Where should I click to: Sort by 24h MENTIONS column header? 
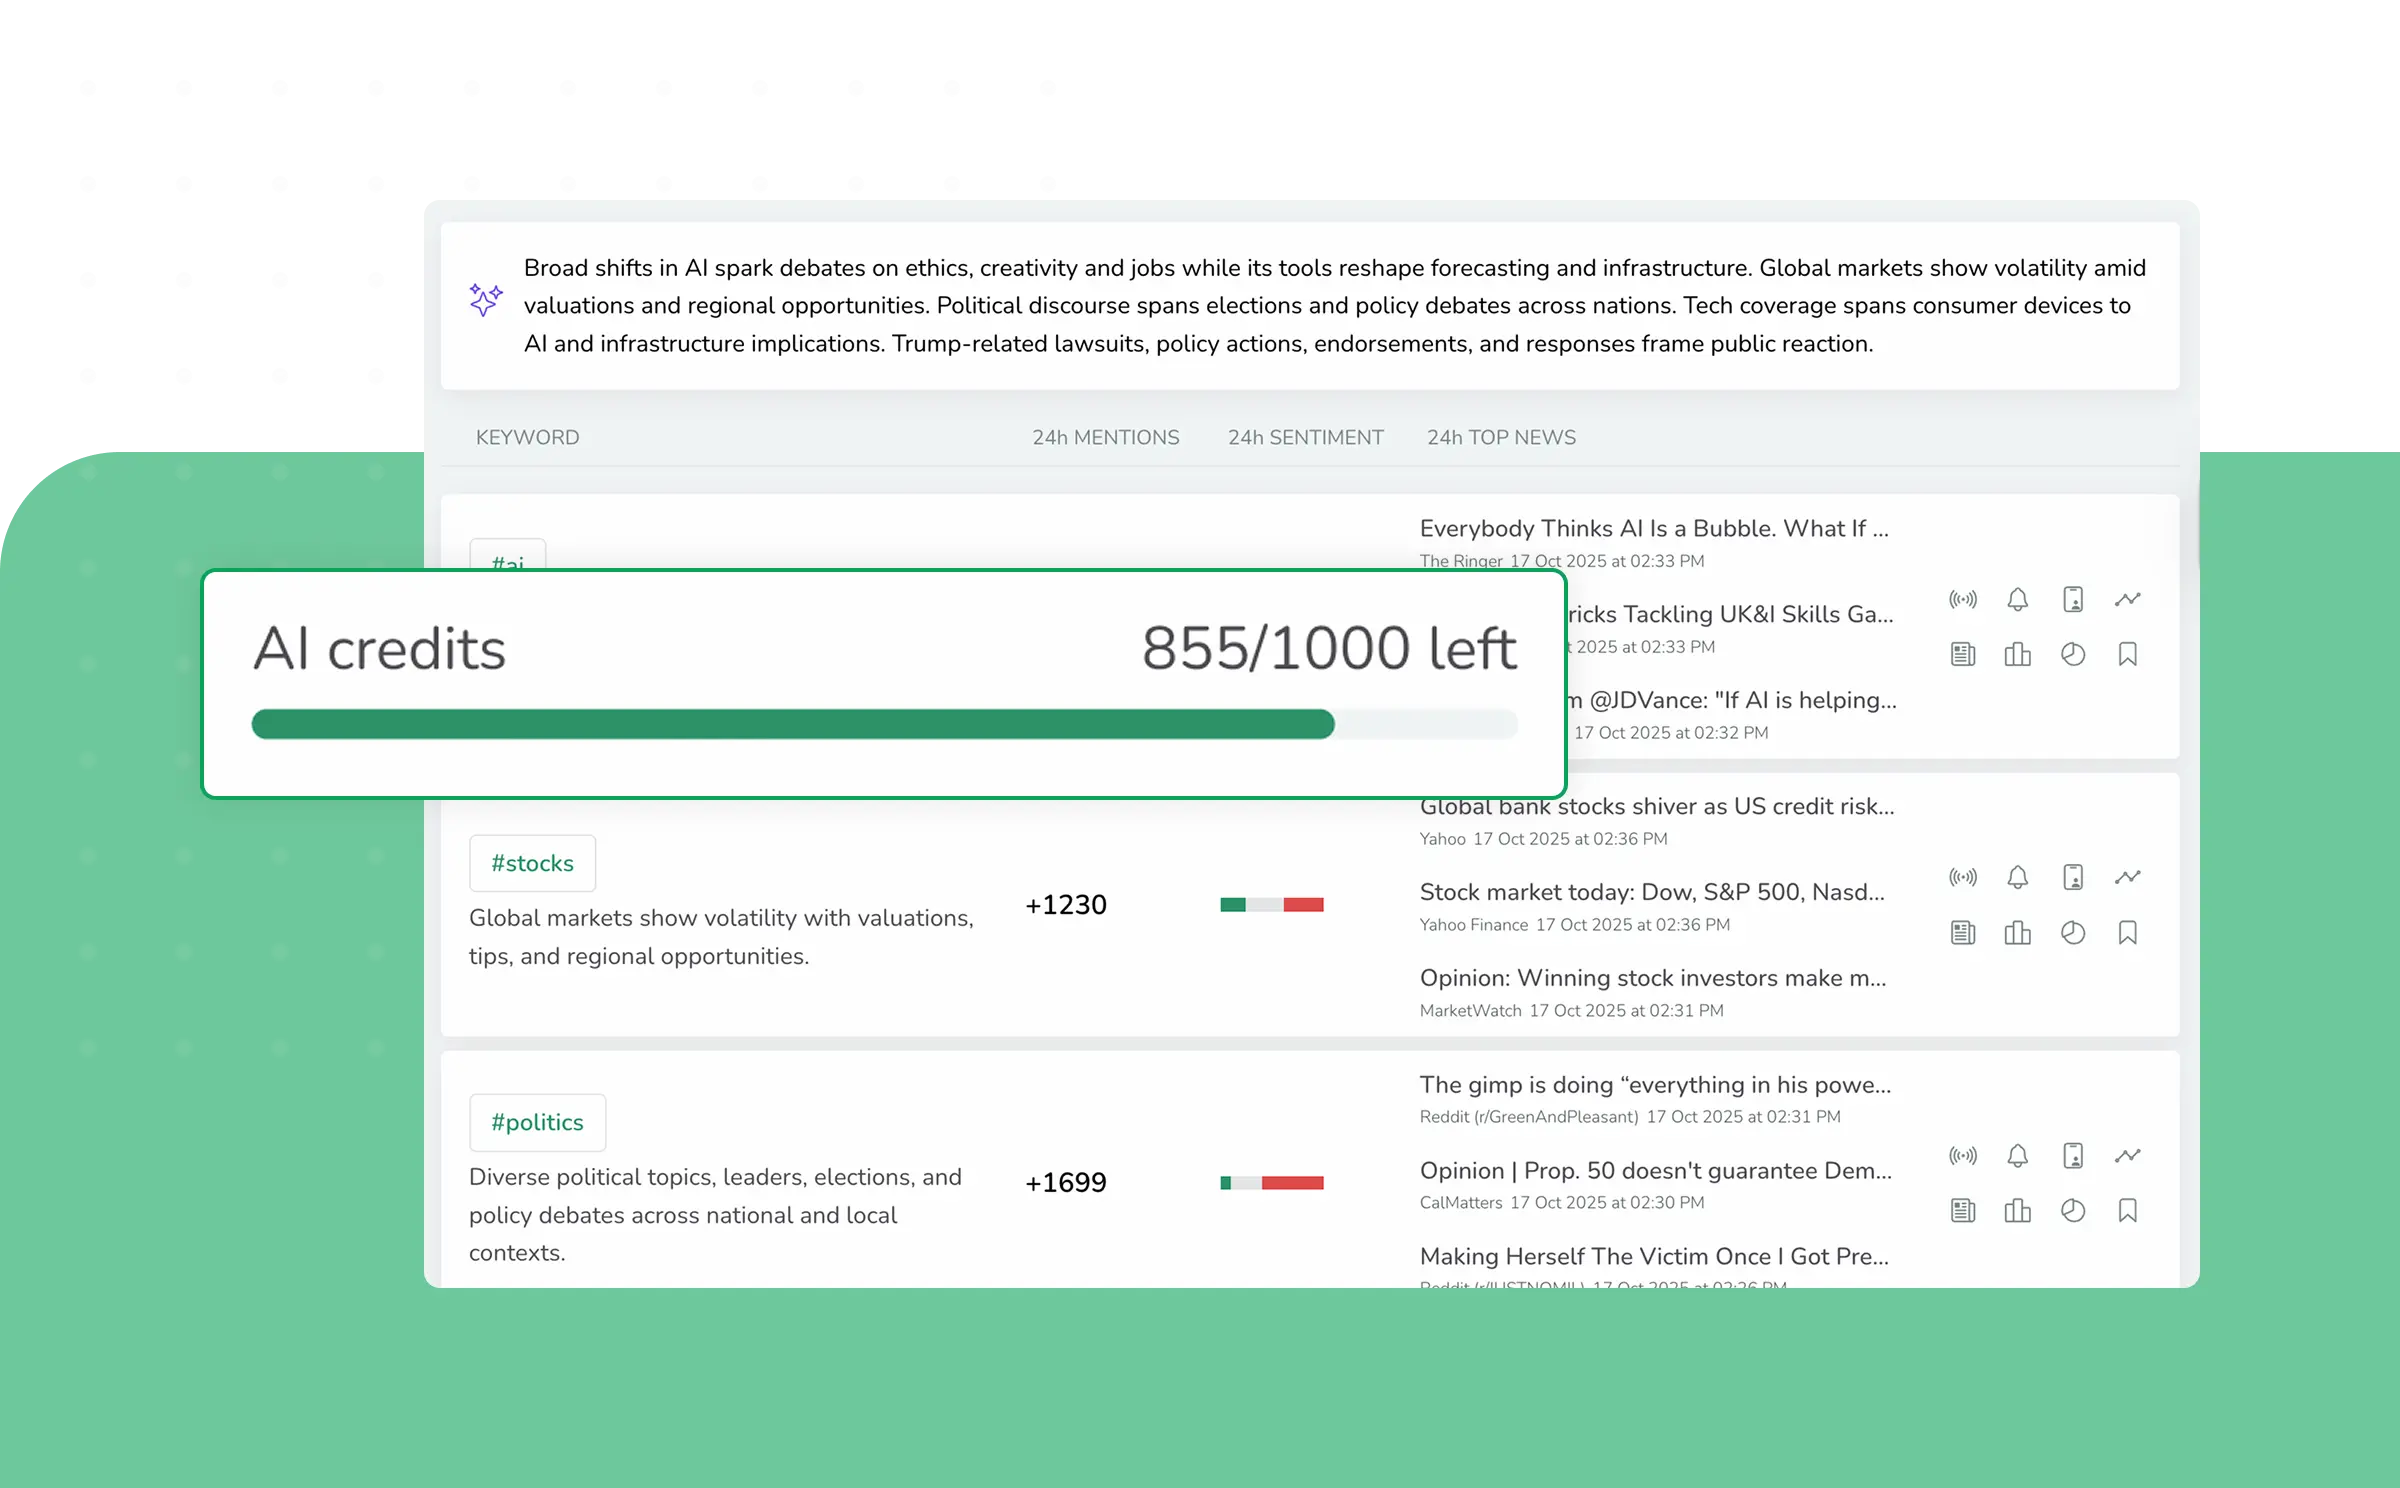point(1105,437)
